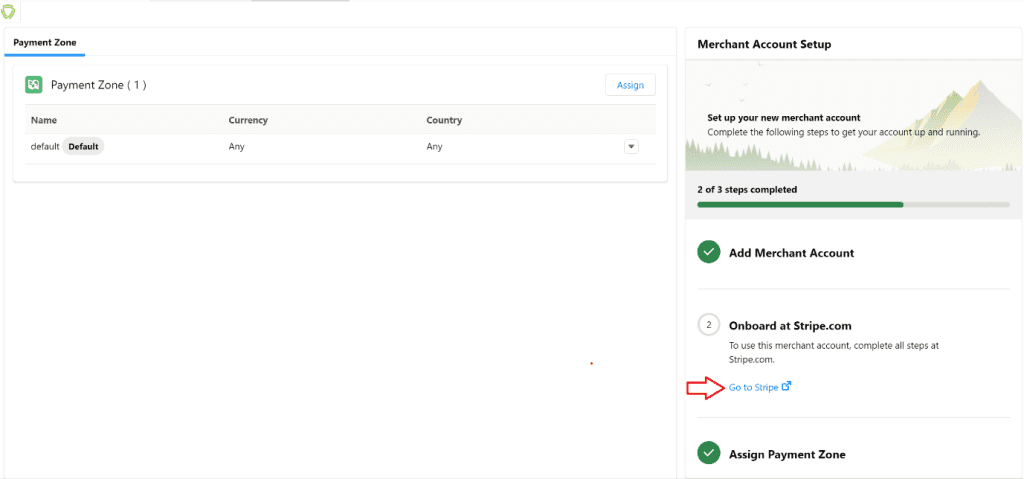Open the Go to Stripe link
This screenshot has width=1024, height=479.
753,387
